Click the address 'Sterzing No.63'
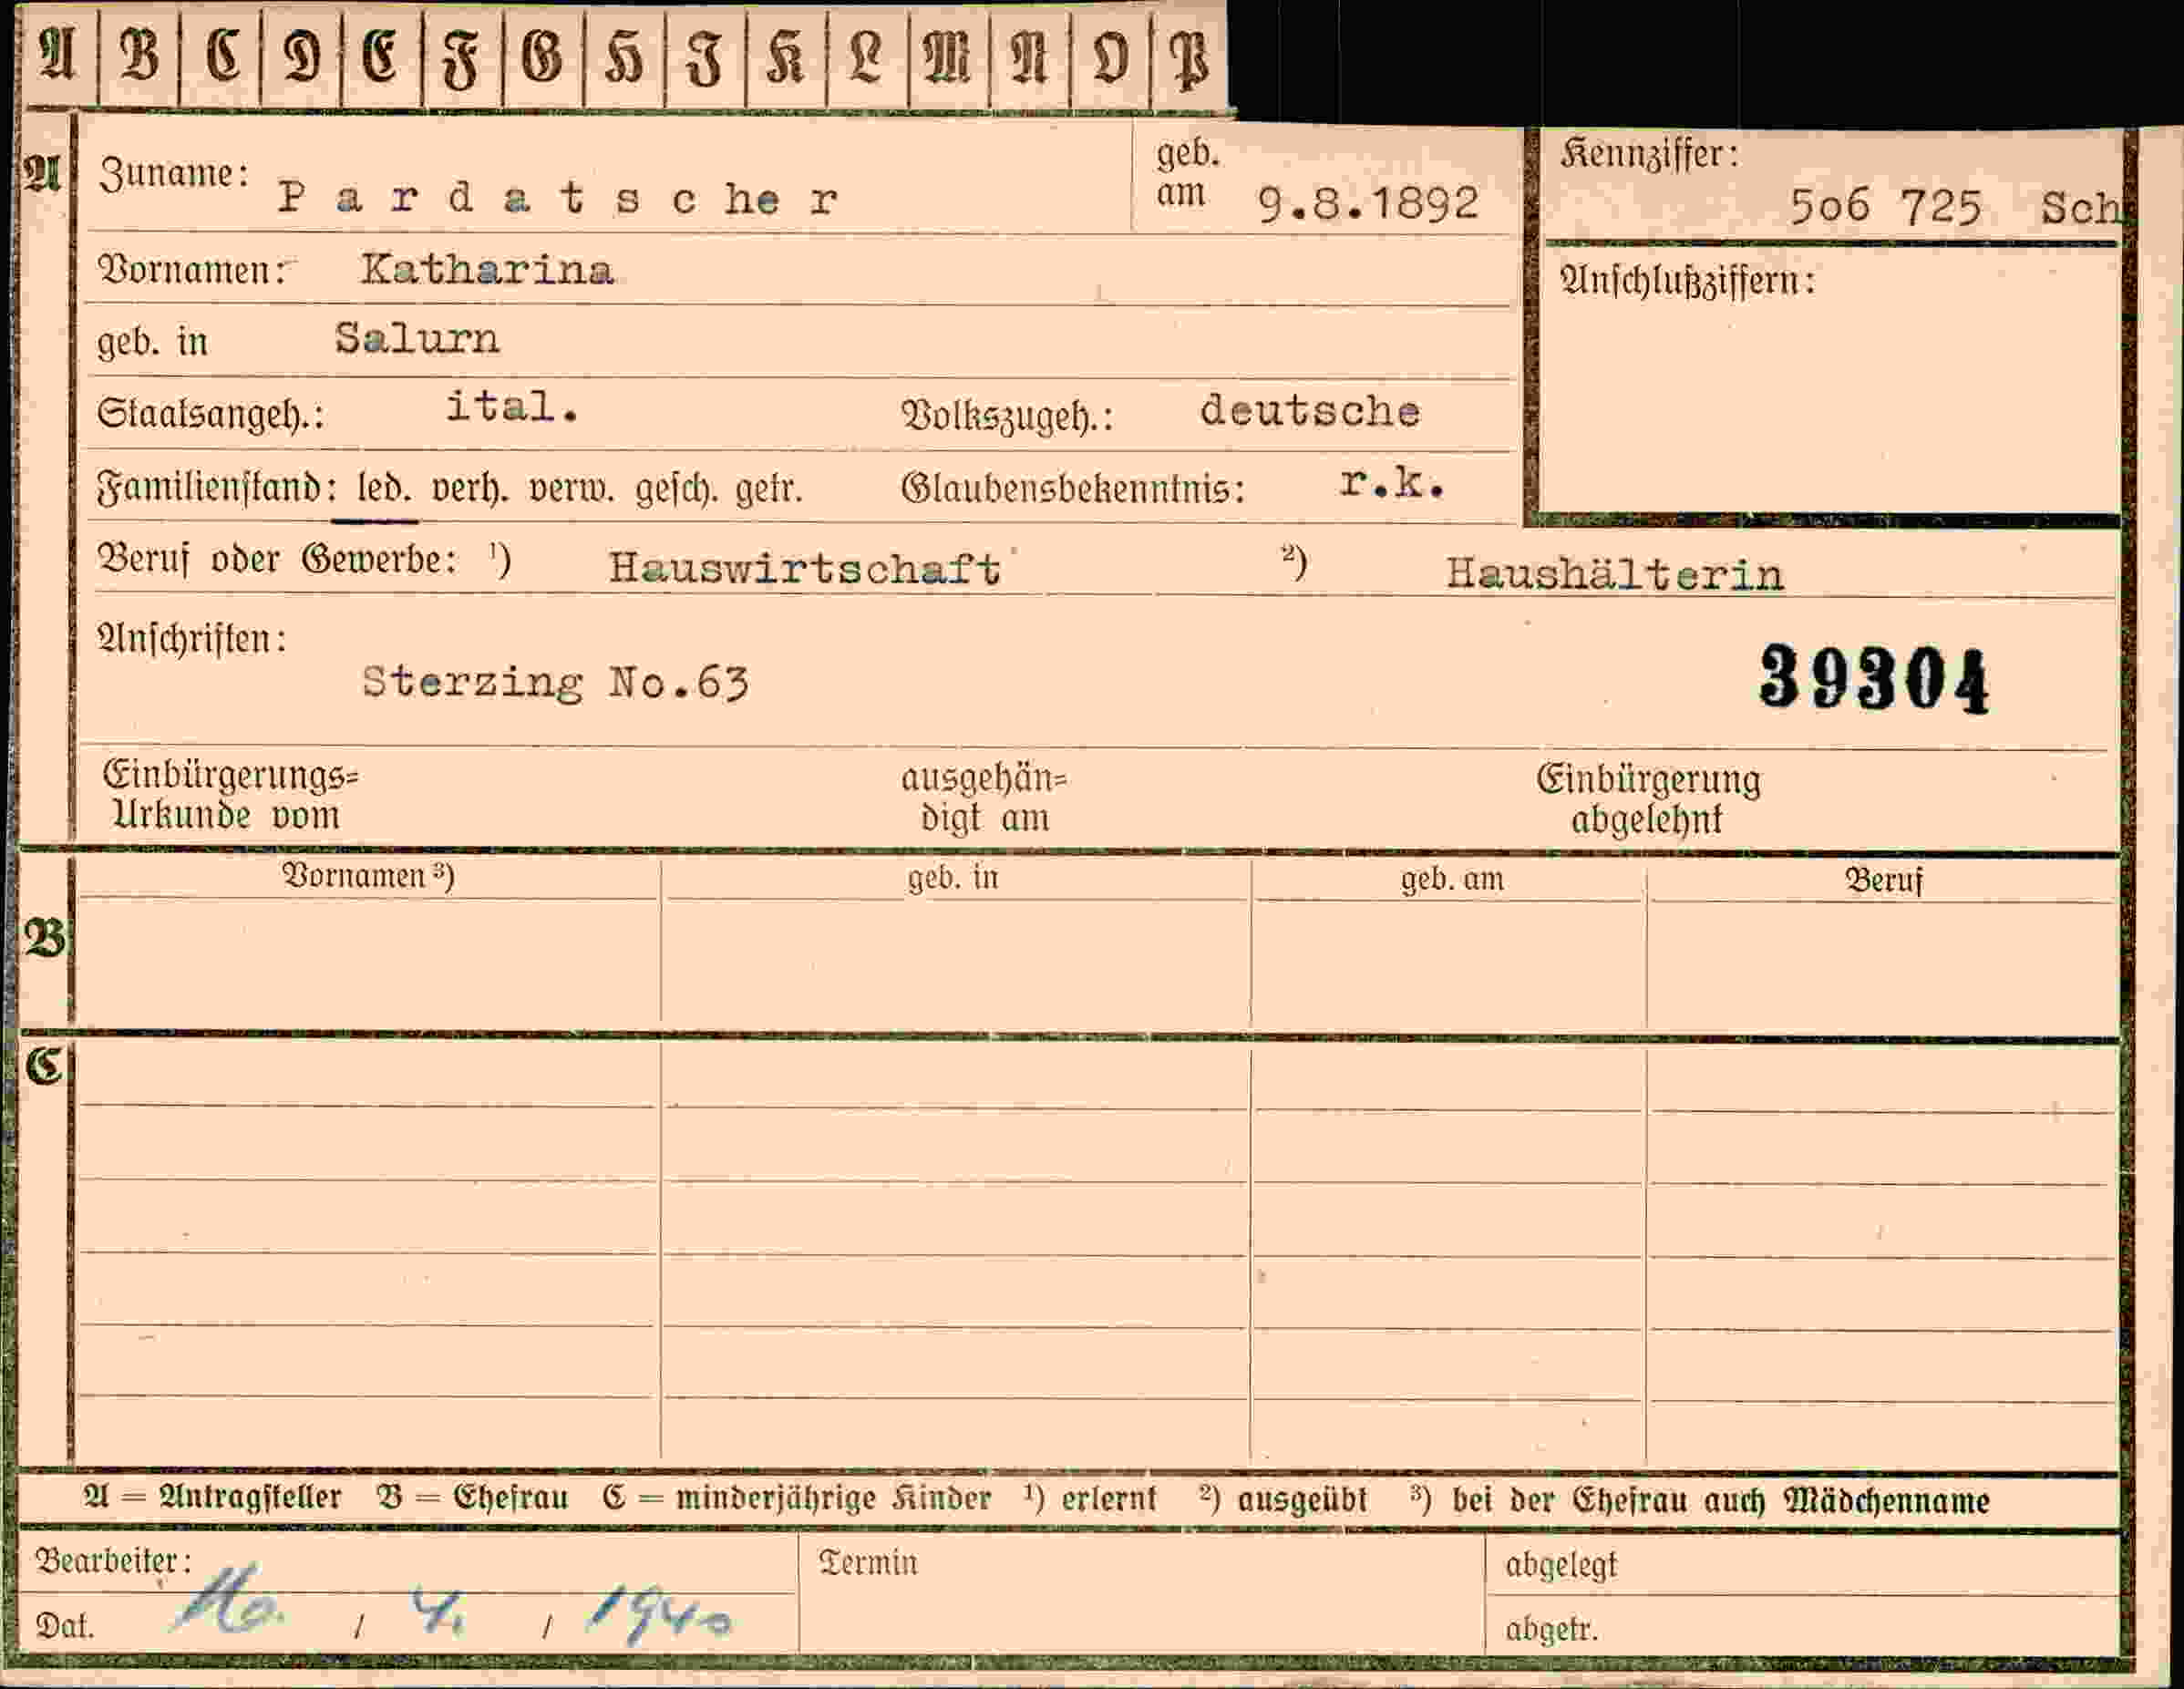This screenshot has width=2184, height=1689. tap(555, 683)
